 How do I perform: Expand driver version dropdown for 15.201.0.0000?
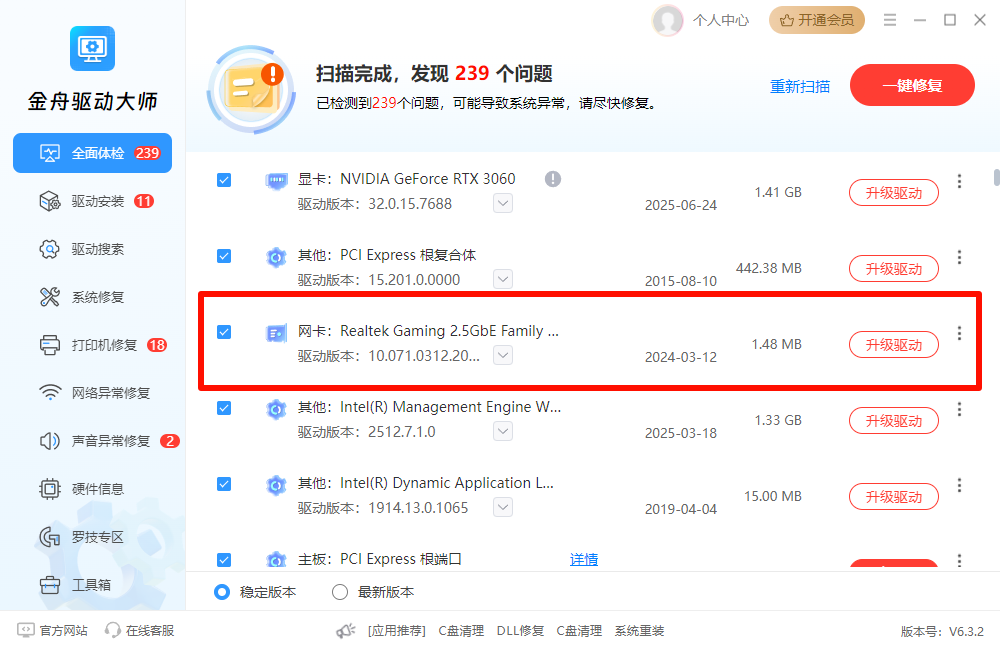tap(503, 279)
